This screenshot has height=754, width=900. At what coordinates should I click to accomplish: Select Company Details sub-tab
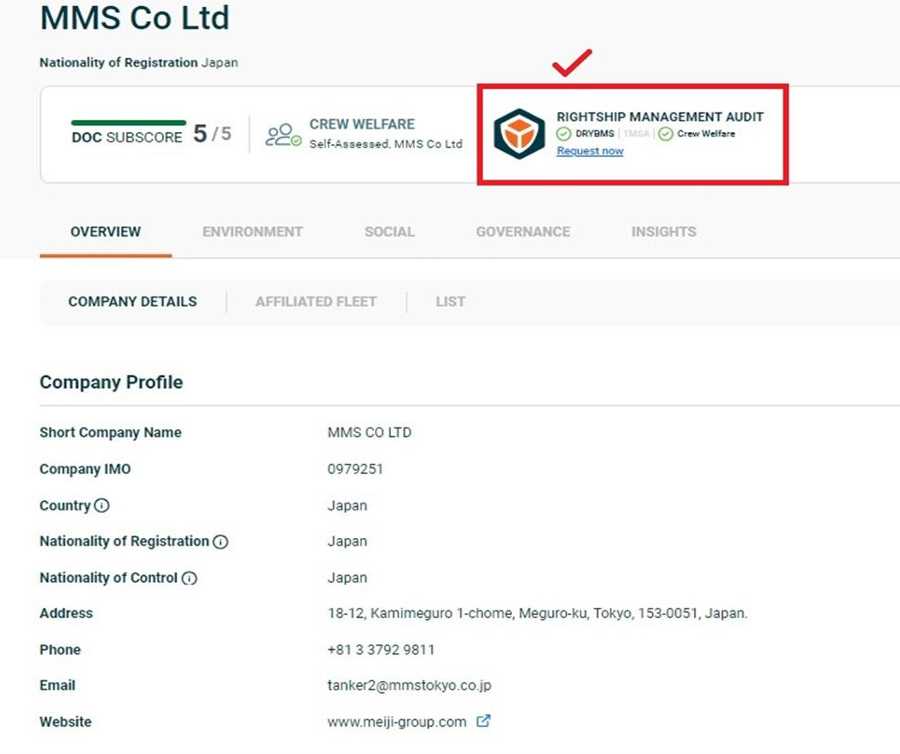(133, 302)
